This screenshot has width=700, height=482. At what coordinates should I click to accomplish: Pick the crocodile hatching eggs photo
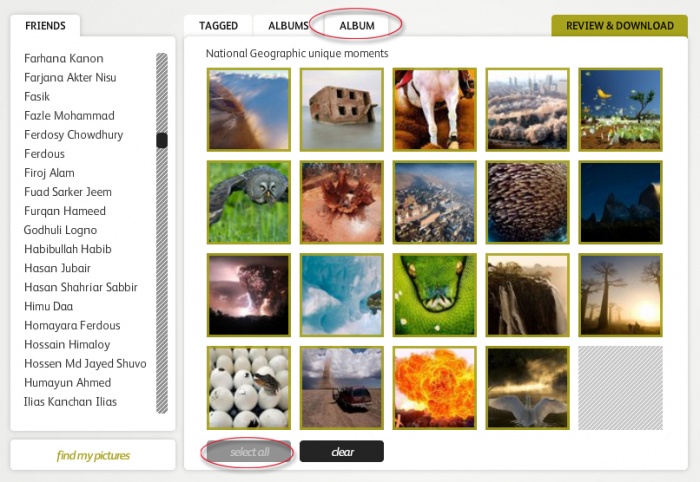pos(249,388)
